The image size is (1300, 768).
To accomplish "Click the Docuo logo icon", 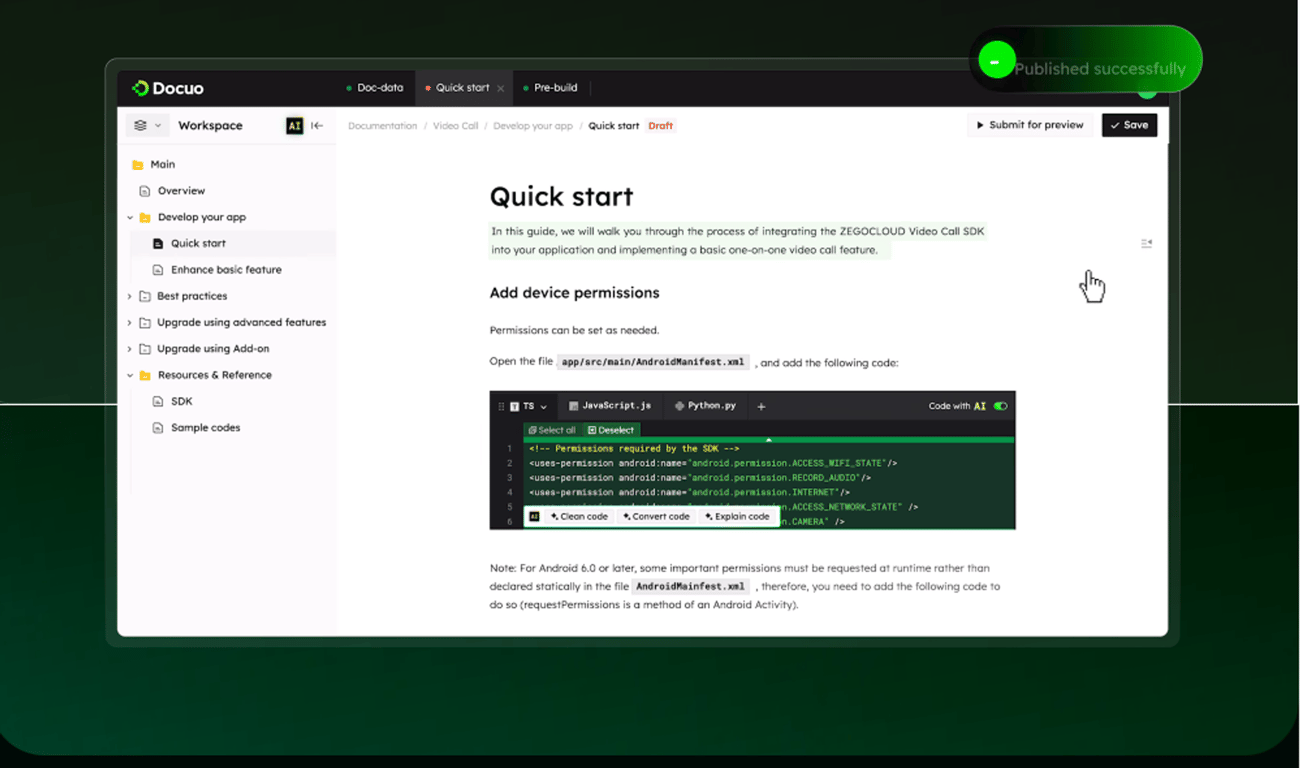I will click(x=140, y=88).
